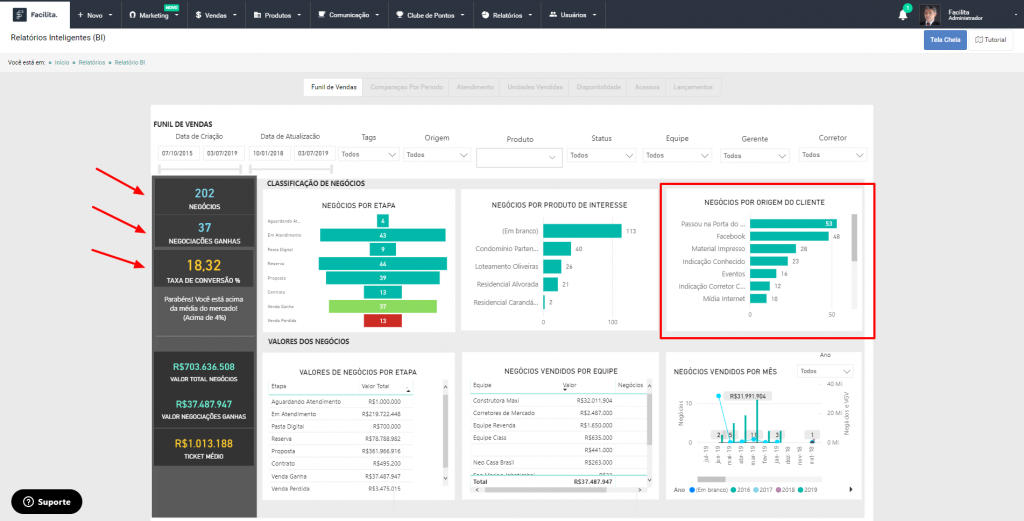This screenshot has height=521, width=1024.
Task: Click the 2019 legend color marker
Action: (x=799, y=490)
